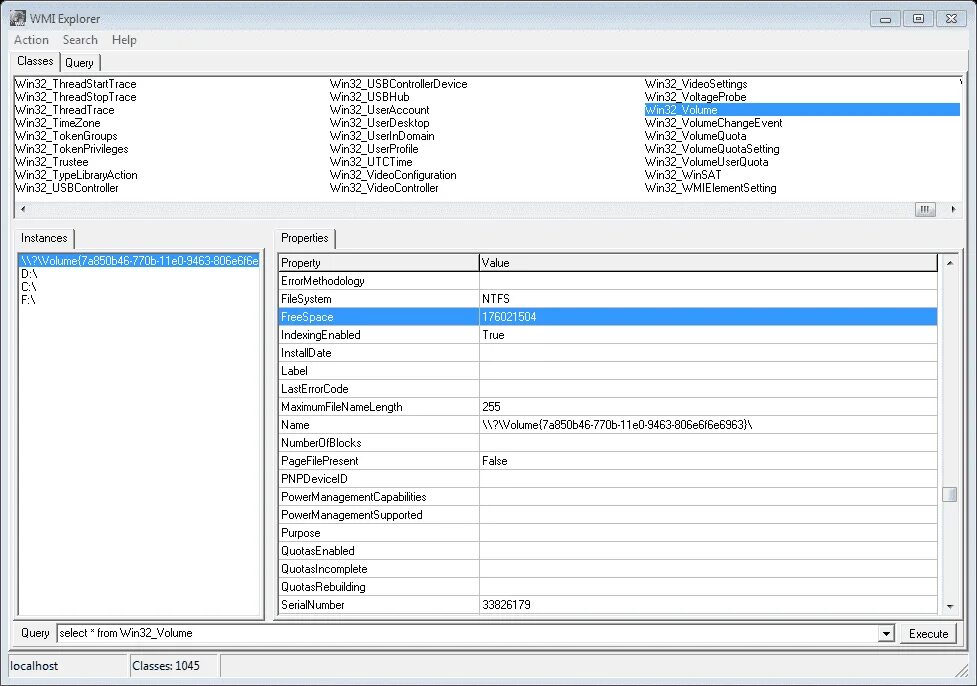This screenshot has width=977, height=686.
Task: Select the Win32_ThreadStopTrace class
Action: point(75,97)
